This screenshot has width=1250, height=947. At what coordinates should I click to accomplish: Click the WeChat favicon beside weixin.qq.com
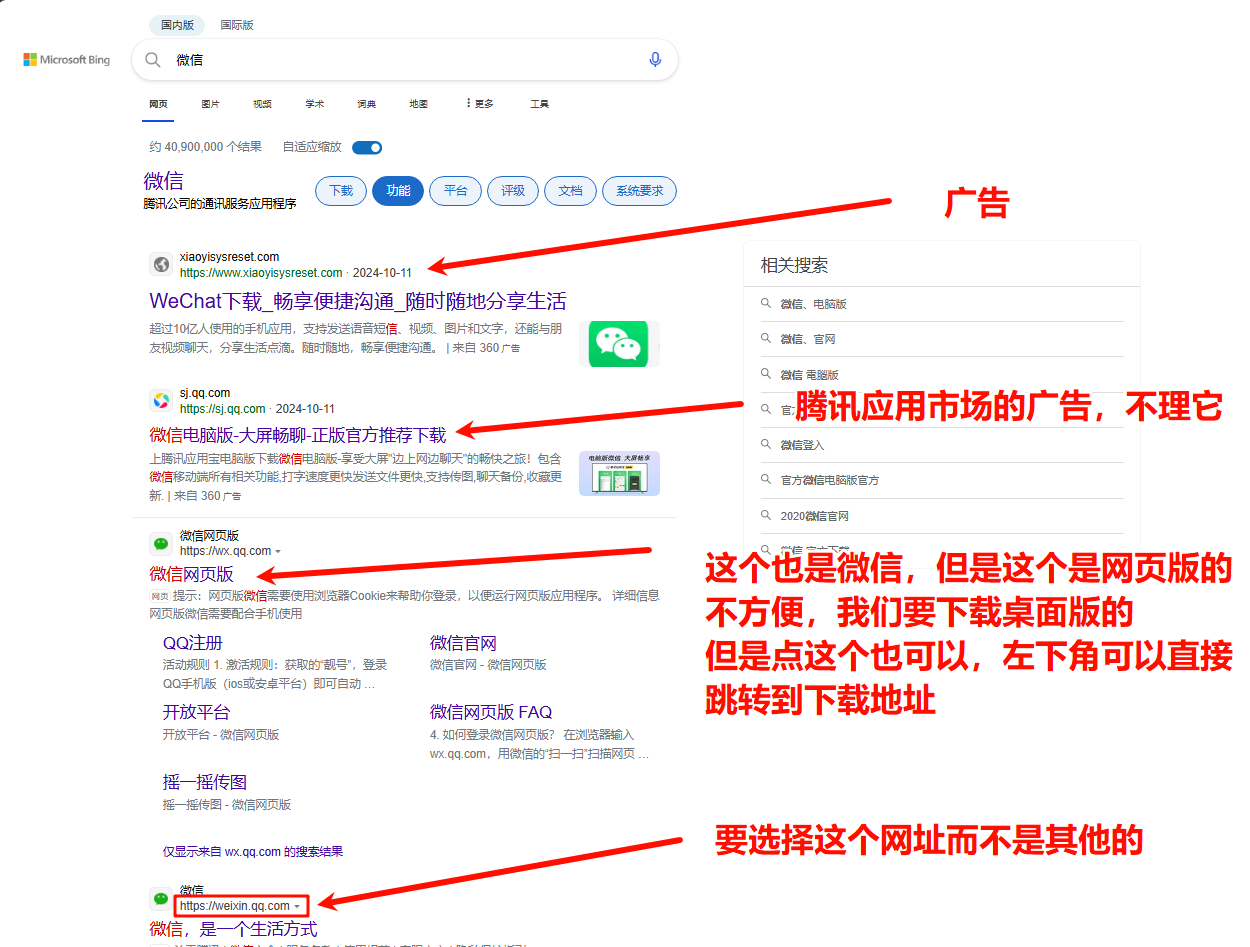coord(161,898)
